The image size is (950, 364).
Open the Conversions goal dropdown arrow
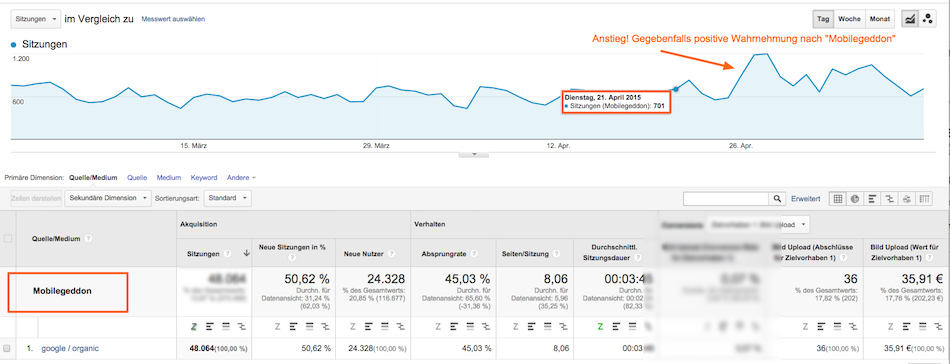coord(803,225)
